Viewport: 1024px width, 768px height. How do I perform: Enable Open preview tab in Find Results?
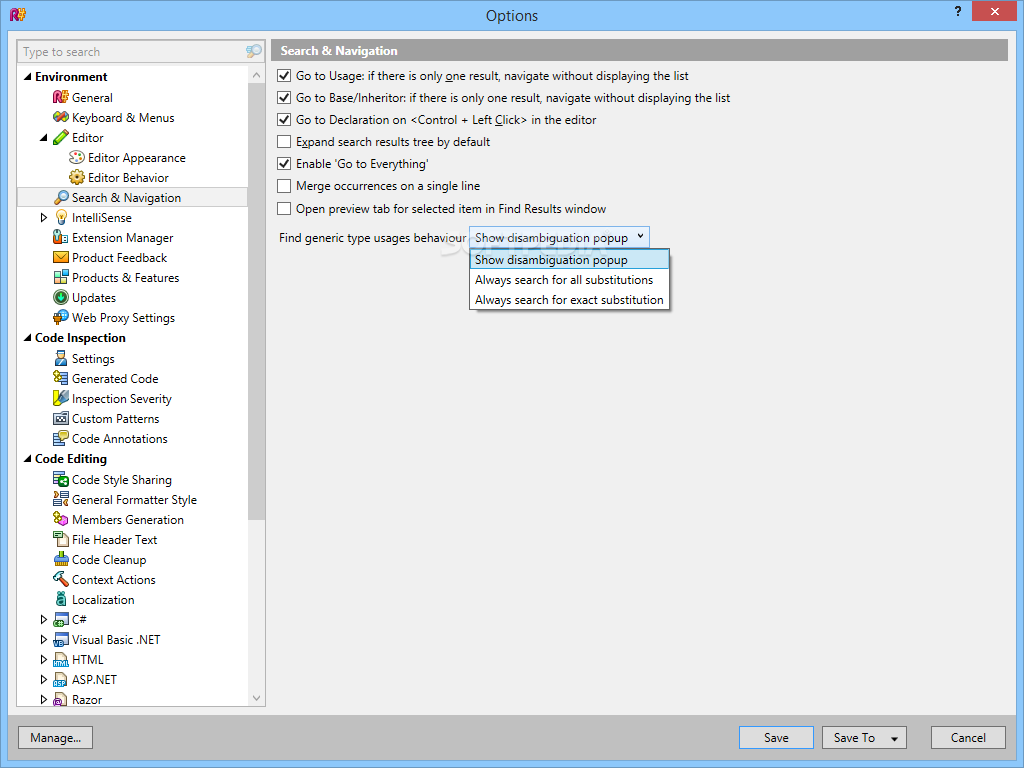tap(284, 208)
